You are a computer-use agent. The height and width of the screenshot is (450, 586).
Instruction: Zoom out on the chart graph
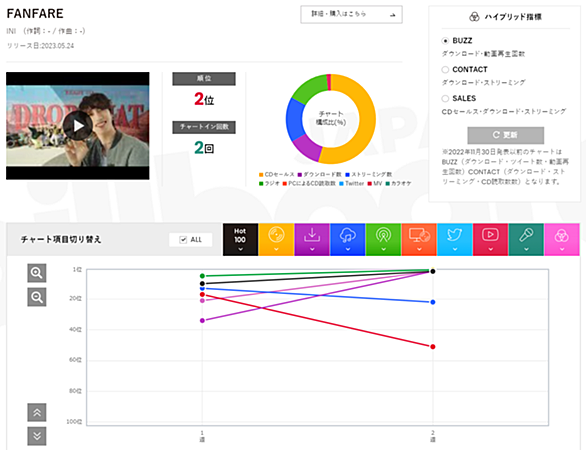point(37,297)
